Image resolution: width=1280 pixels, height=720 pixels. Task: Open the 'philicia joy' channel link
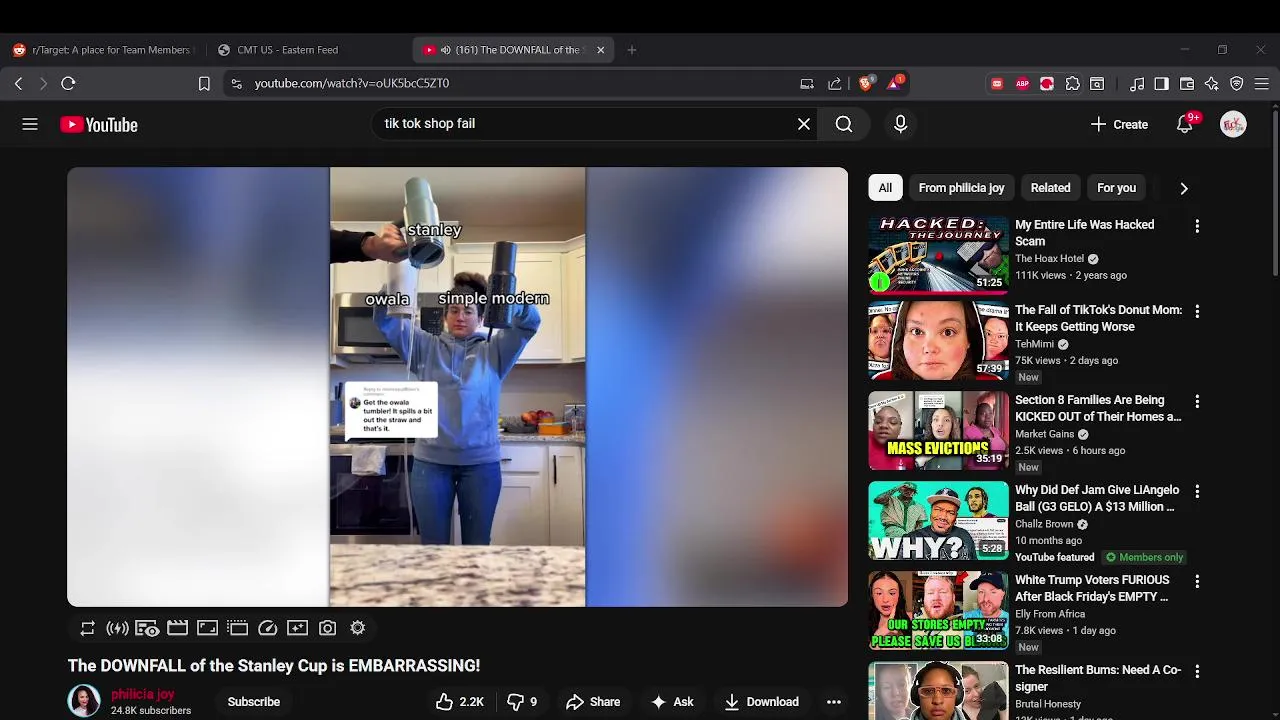coord(142,694)
